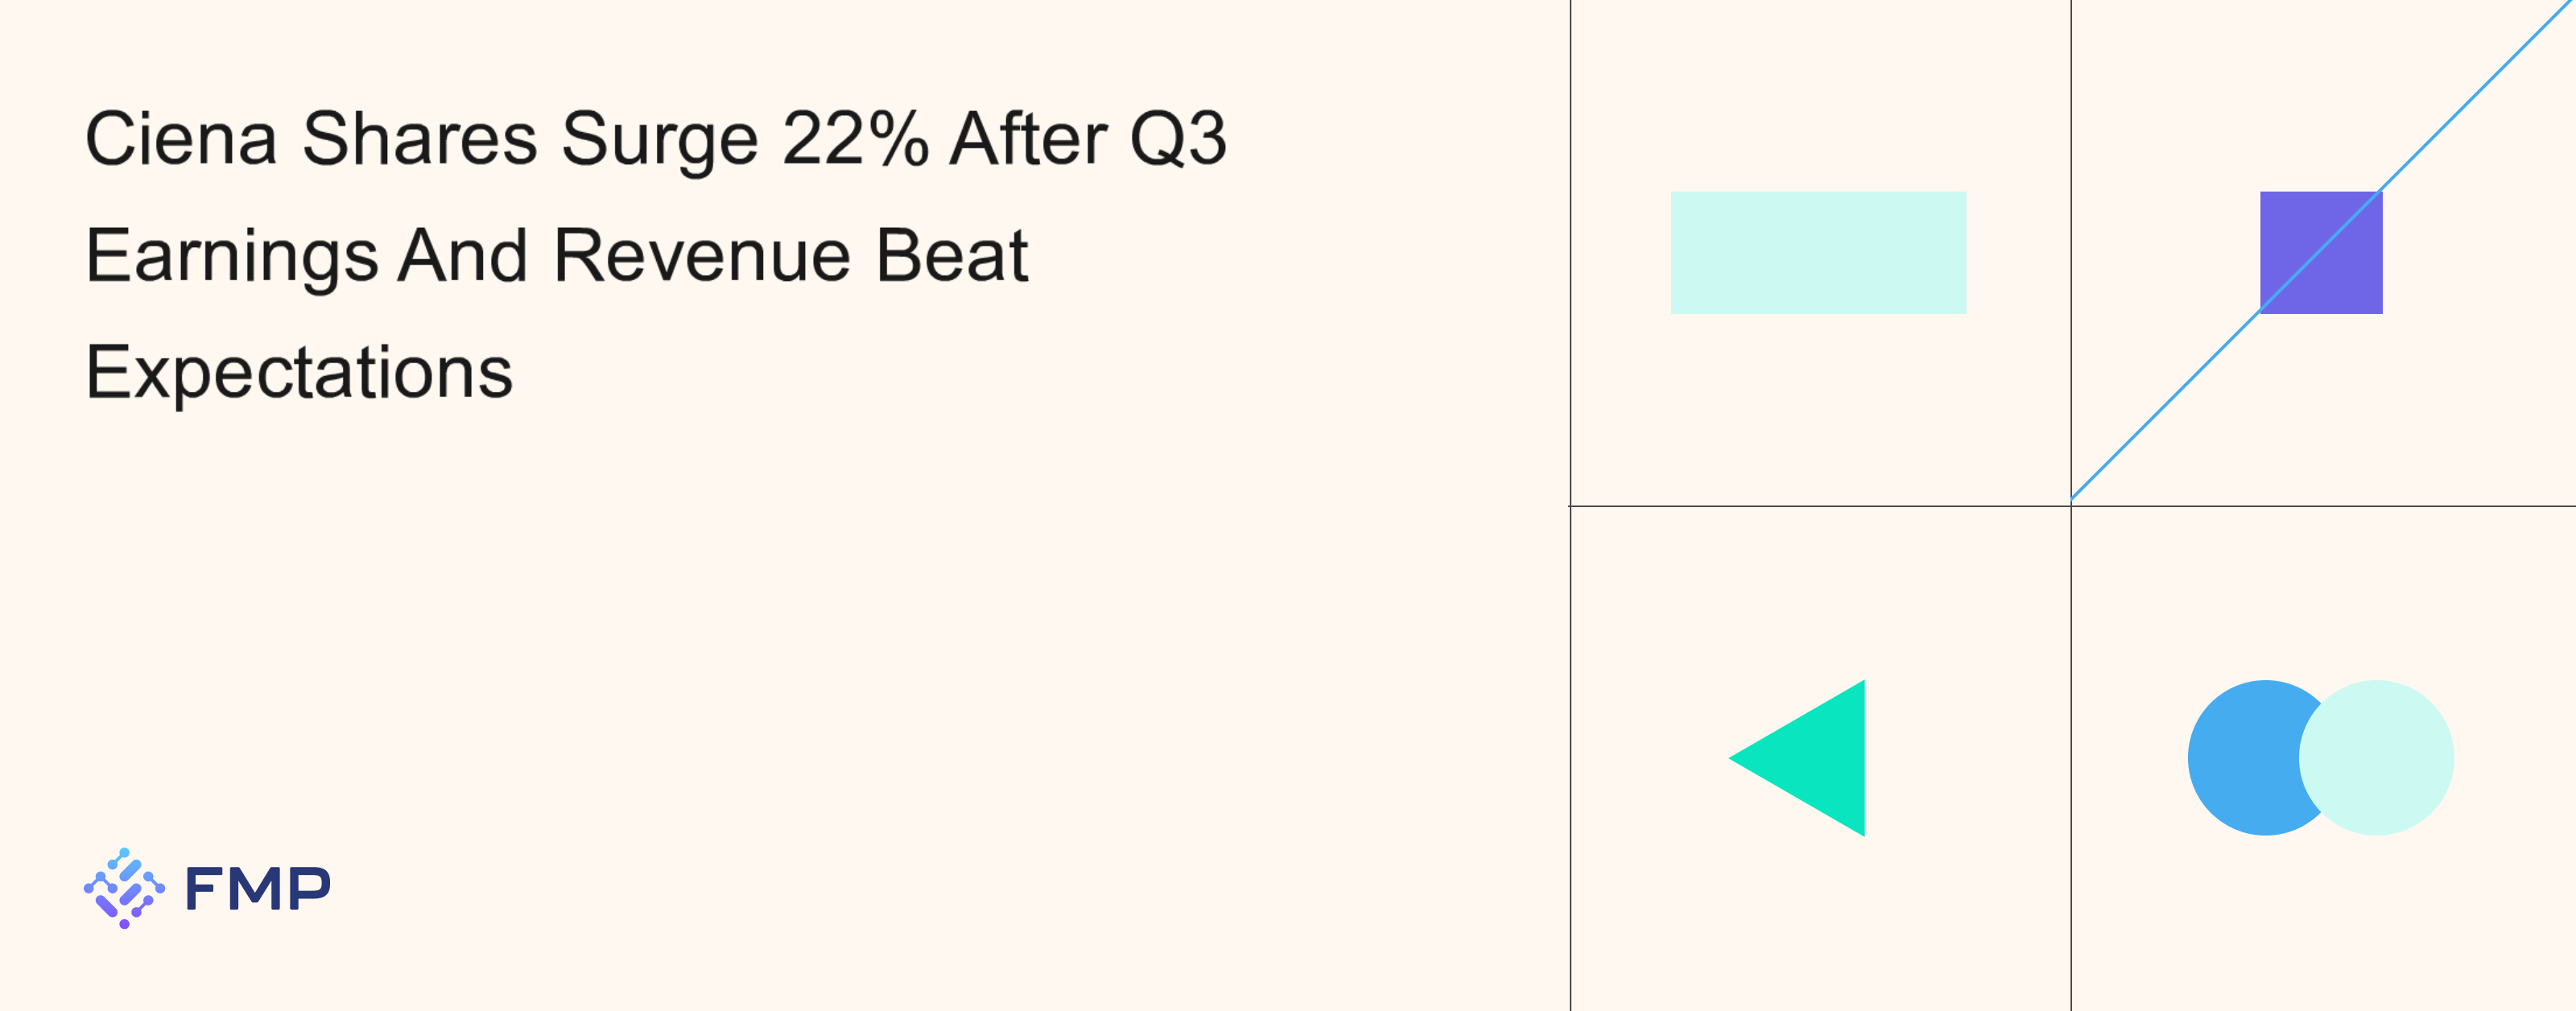The width and height of the screenshot is (2576, 1011).
Task: Click the word "Expectations" in the headline
Action: (x=299, y=372)
